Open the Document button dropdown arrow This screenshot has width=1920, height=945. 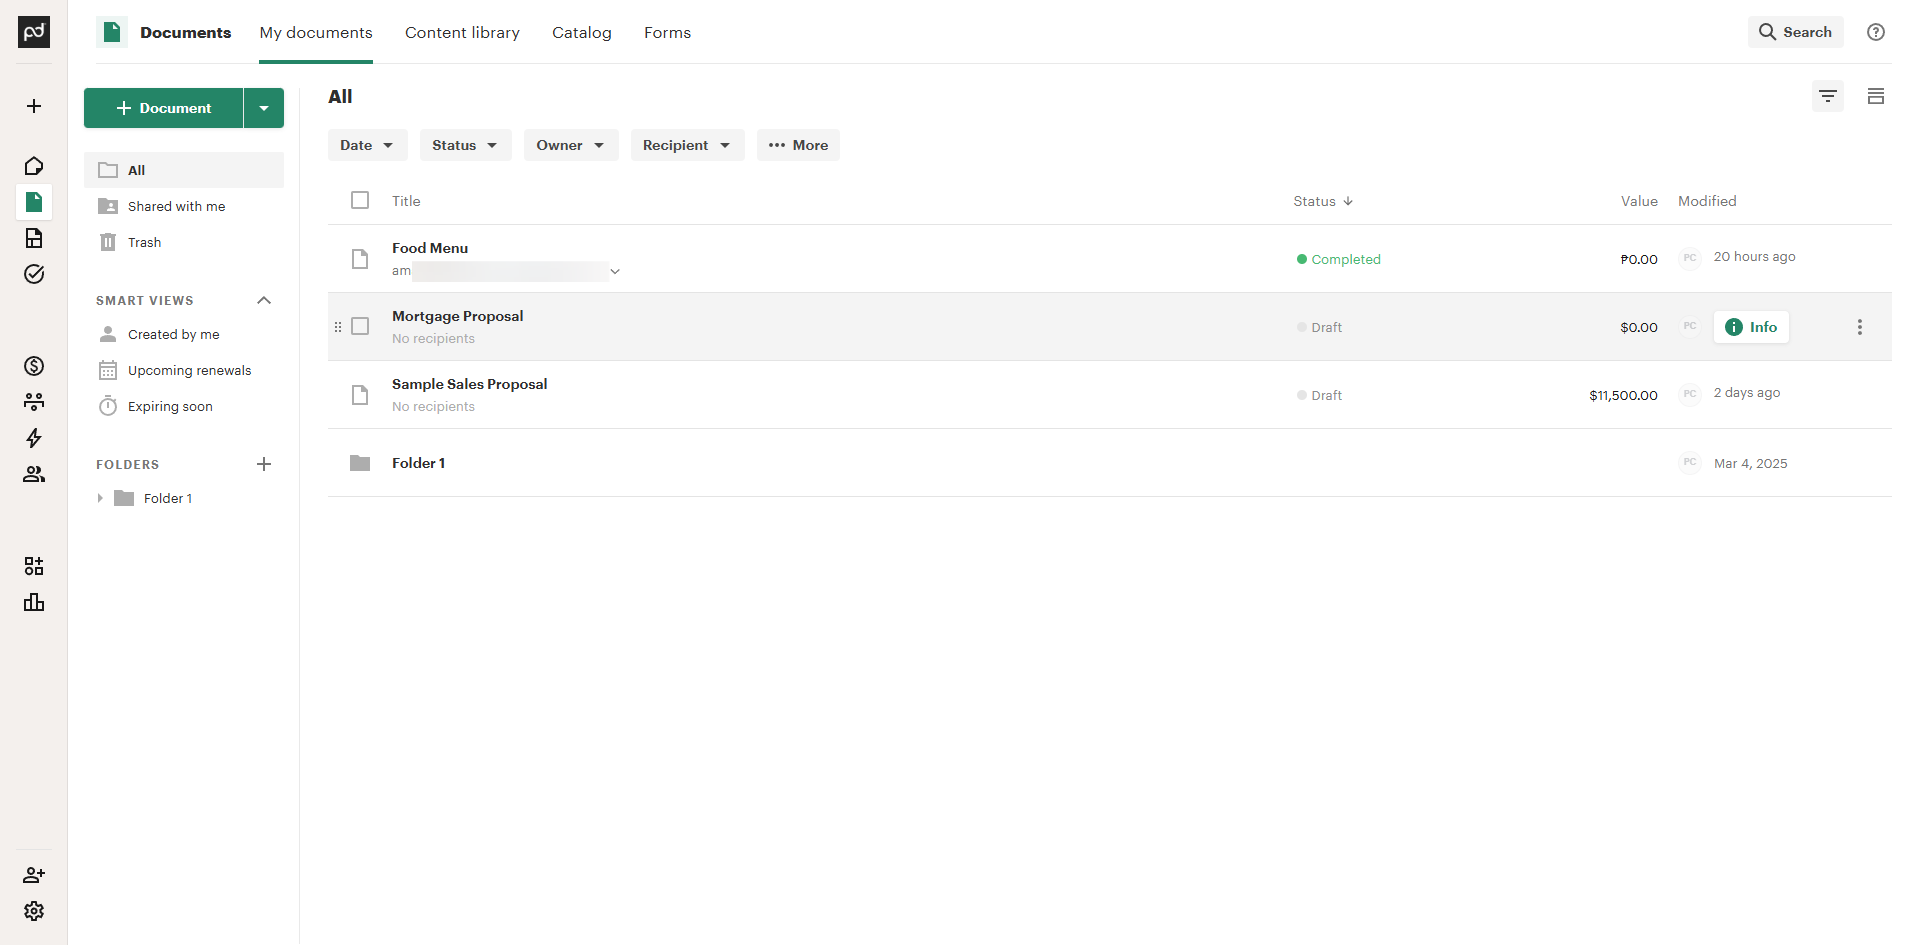coord(264,108)
